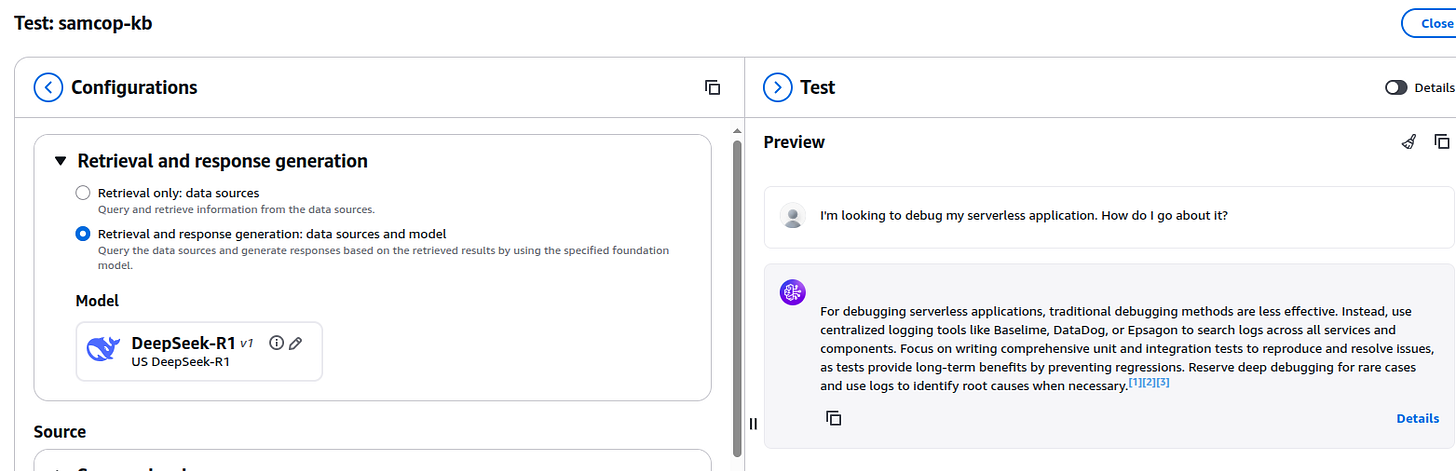The width and height of the screenshot is (1456, 471).
Task: Click the user question message text
Action: pos(1024,215)
